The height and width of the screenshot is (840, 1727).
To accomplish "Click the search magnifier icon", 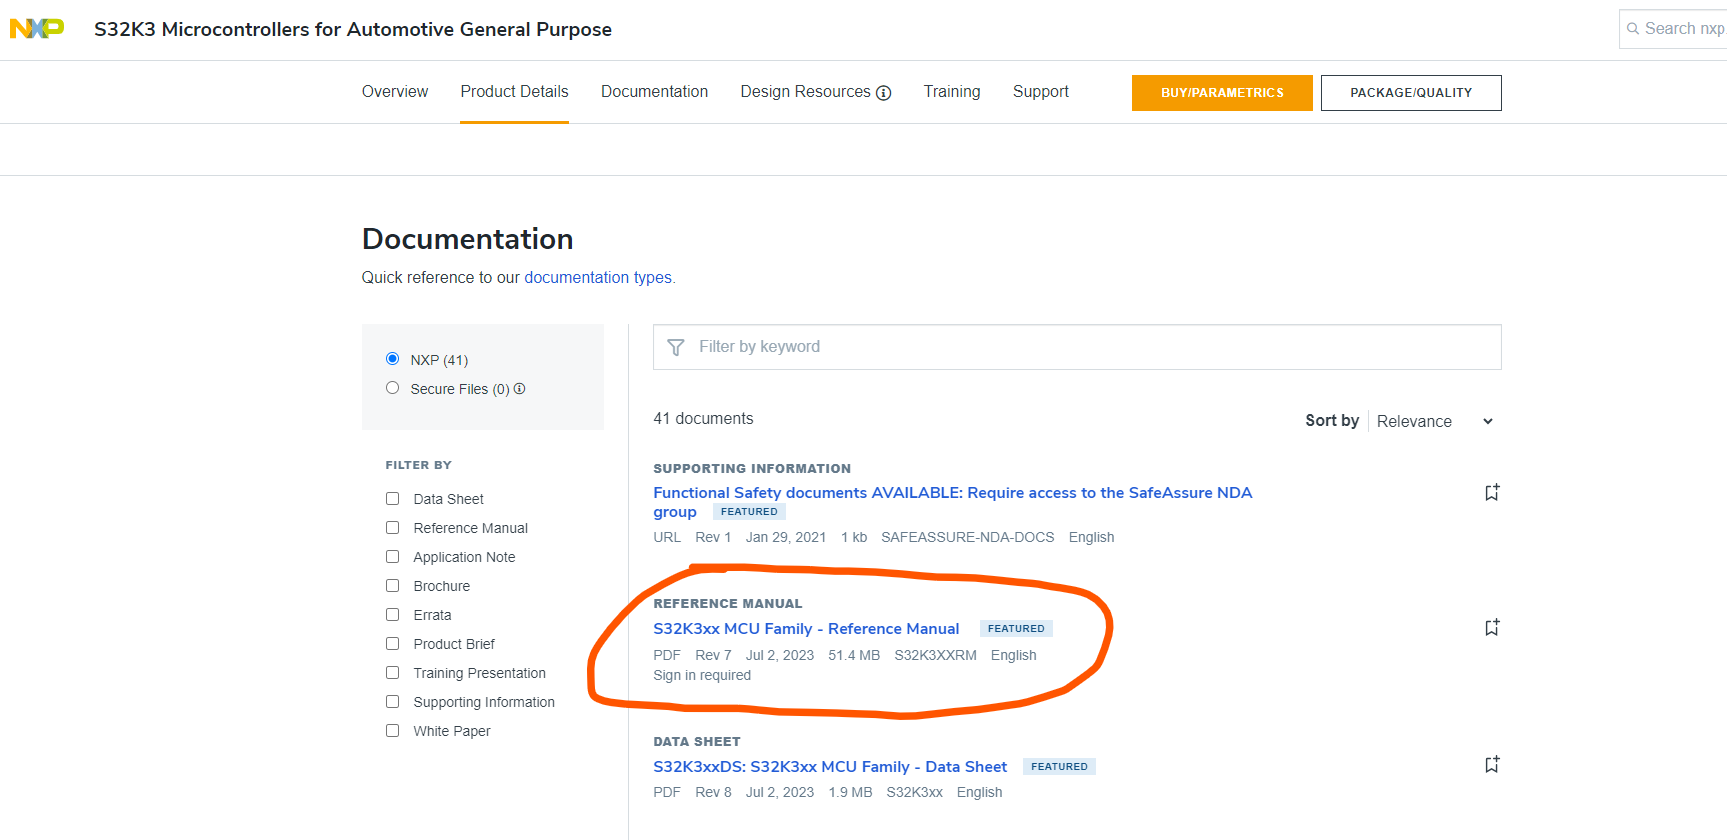I will 1633,29.
